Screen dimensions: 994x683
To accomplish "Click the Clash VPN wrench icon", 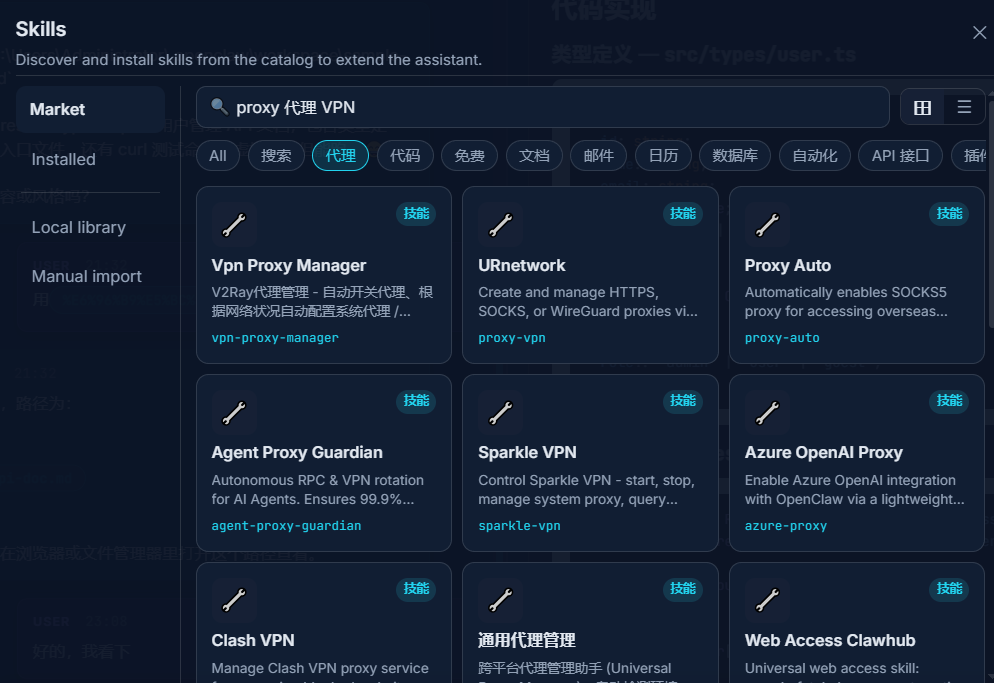I will 234,600.
